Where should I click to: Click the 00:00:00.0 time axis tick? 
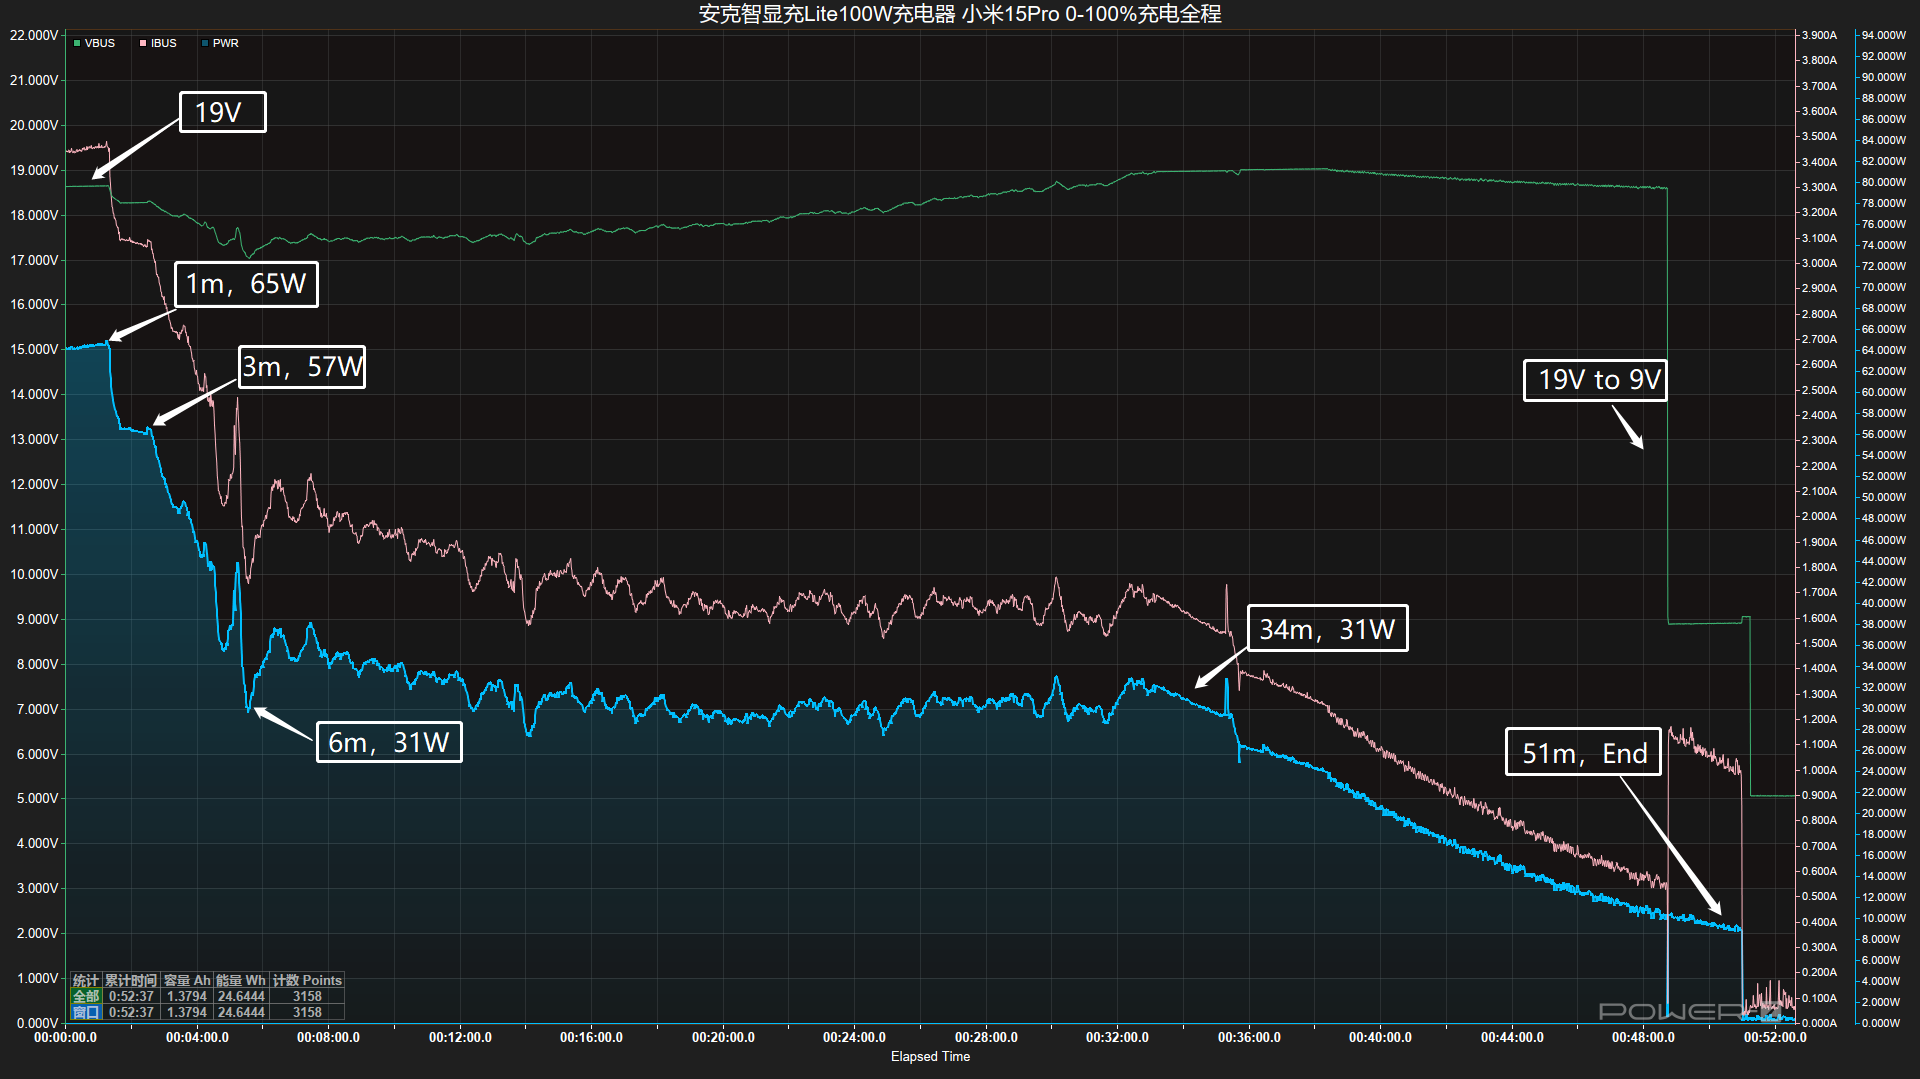point(66,1037)
